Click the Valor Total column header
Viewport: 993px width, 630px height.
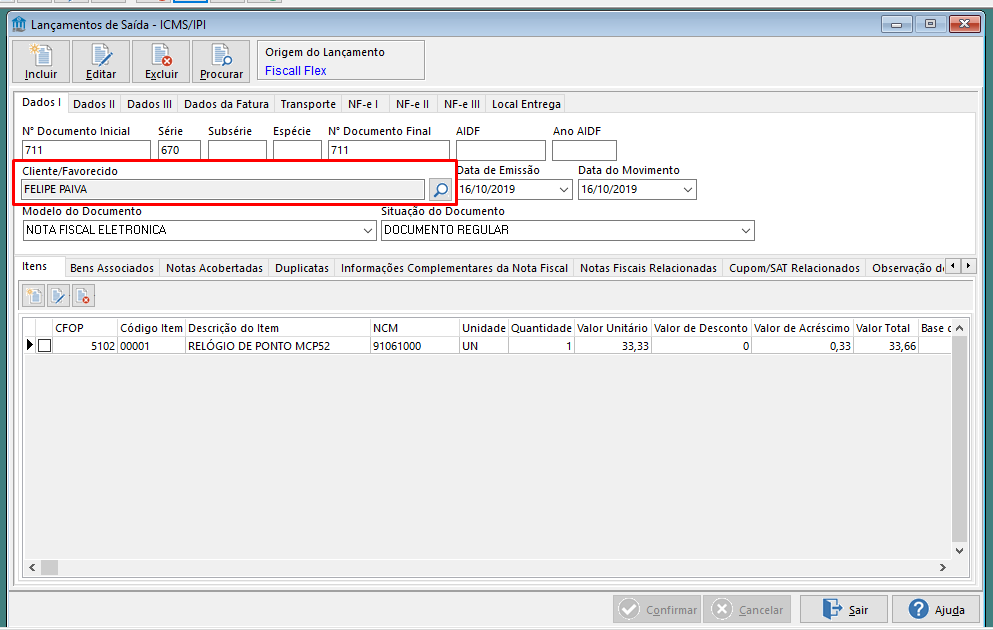(885, 328)
